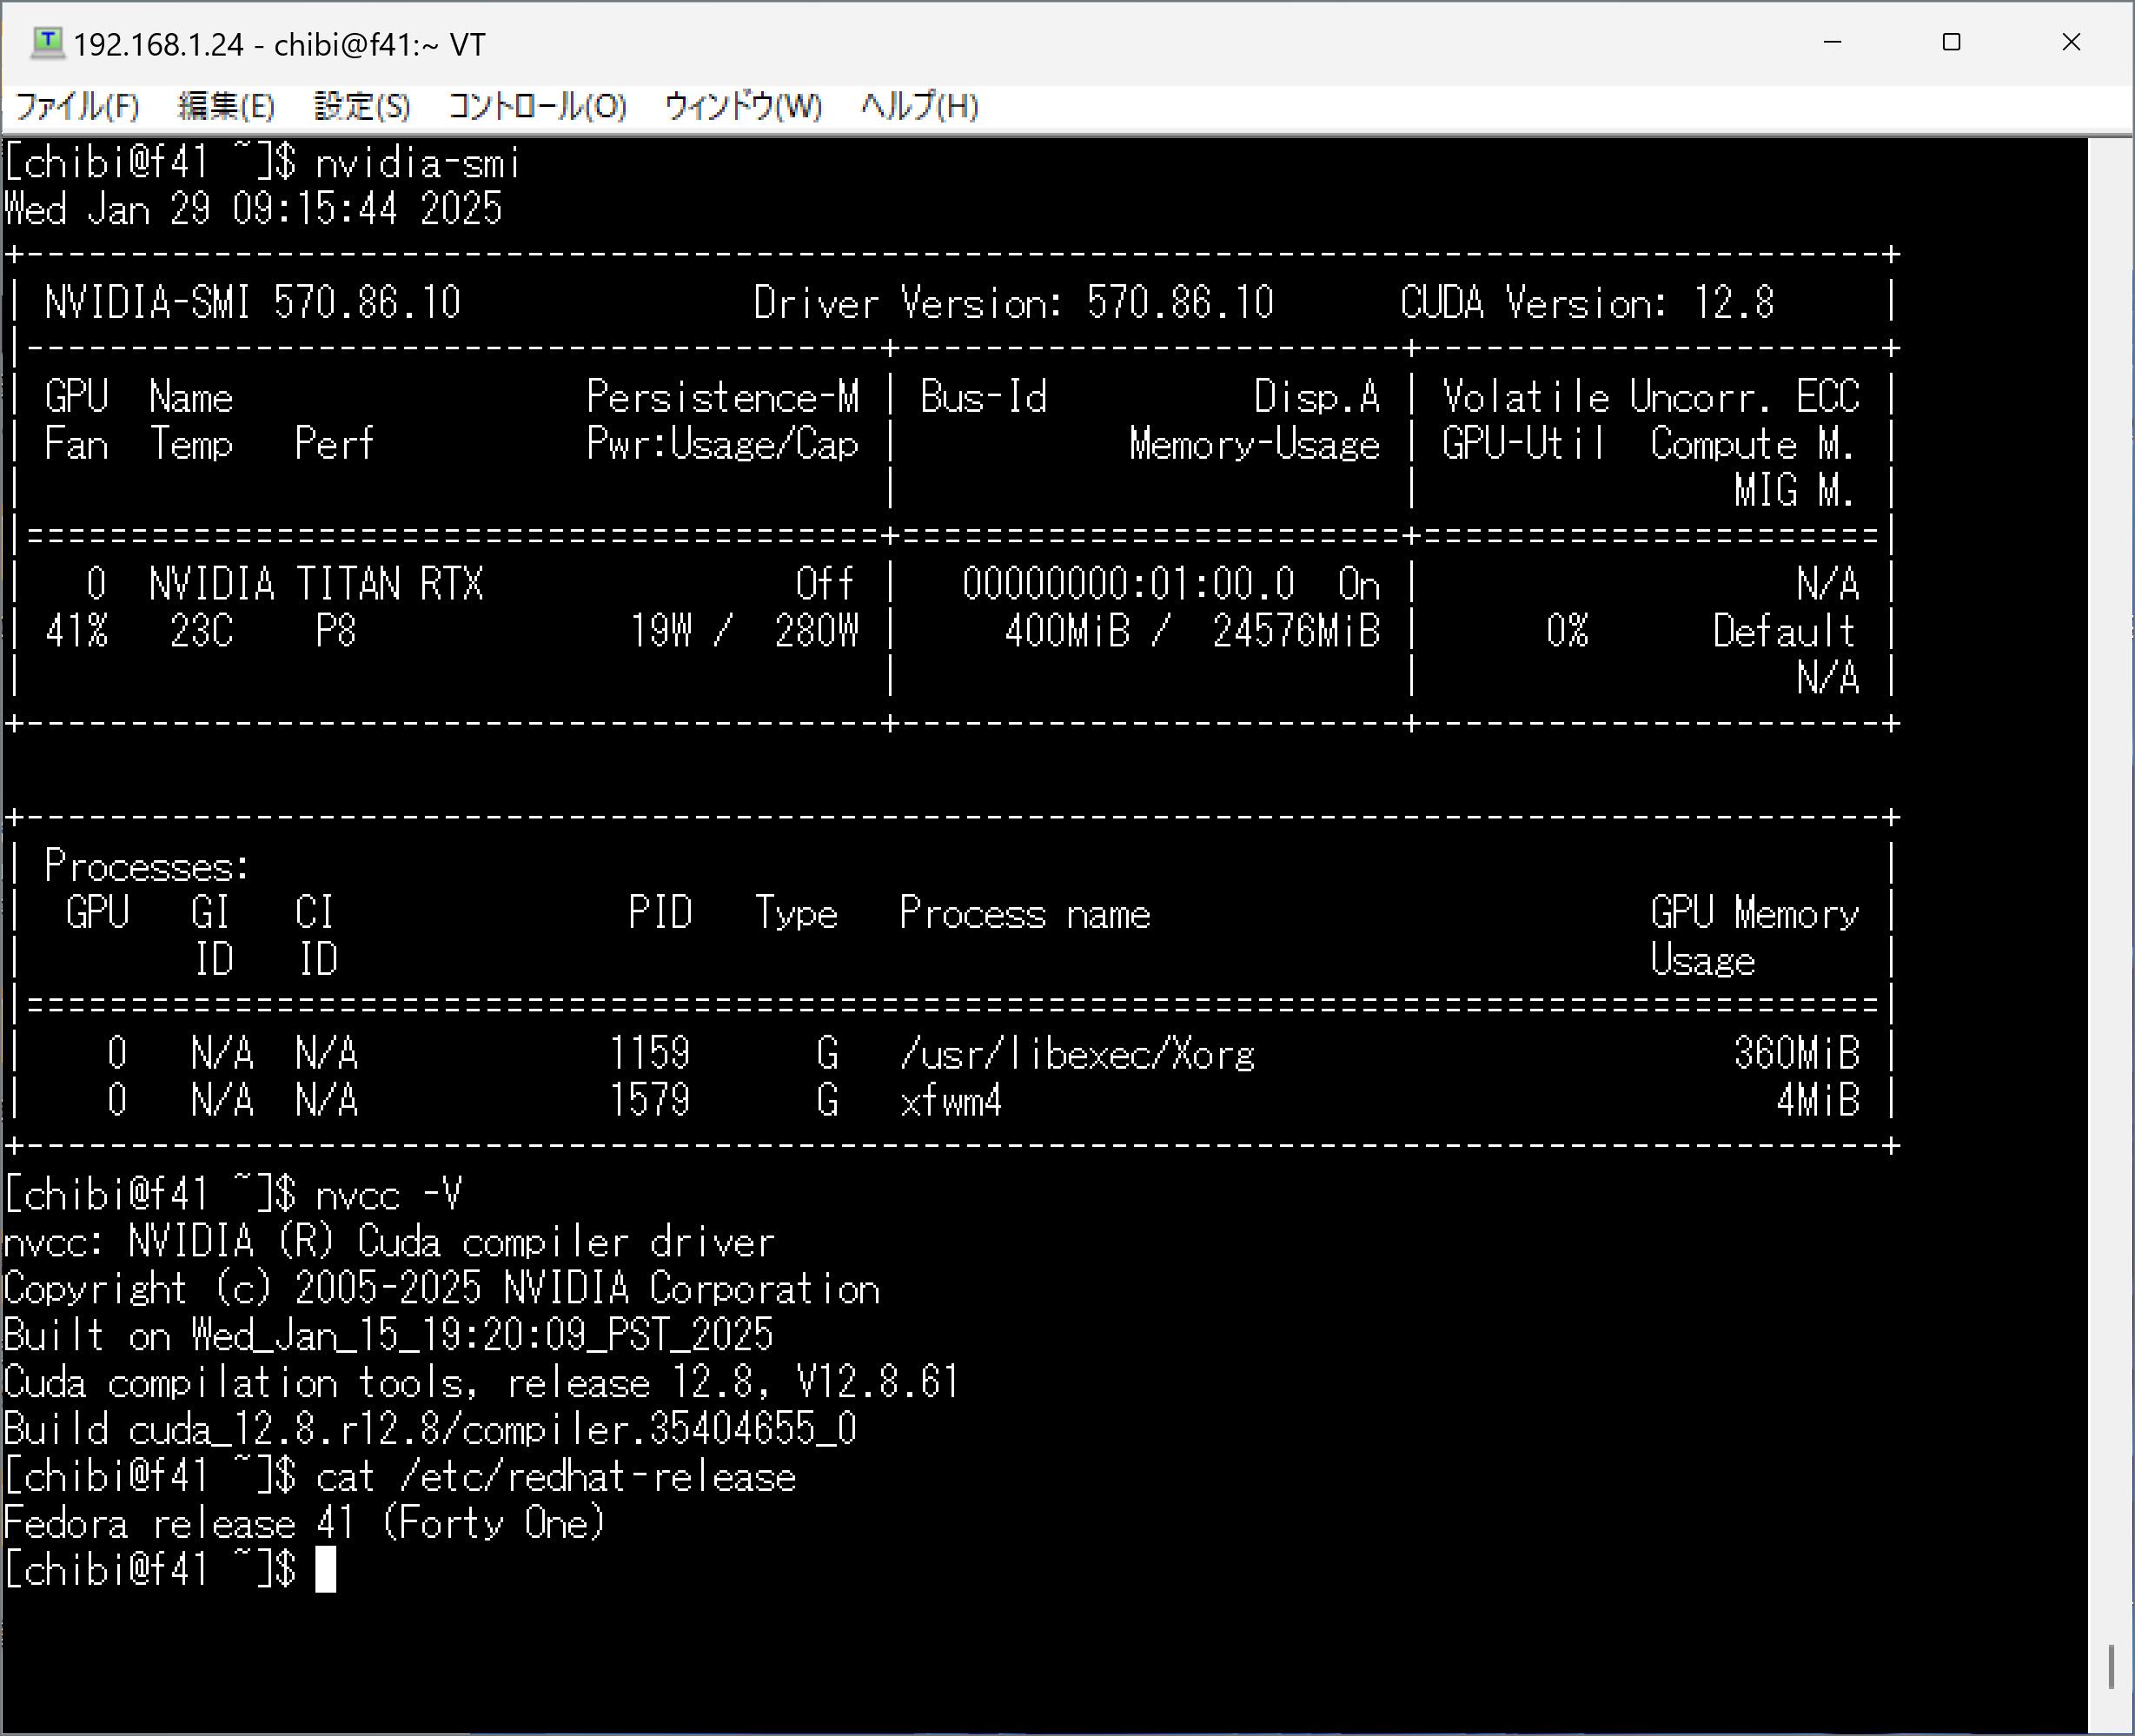This screenshot has height=1736, width=2135.
Task: Maximize the Tera Term window
Action: [1951, 43]
